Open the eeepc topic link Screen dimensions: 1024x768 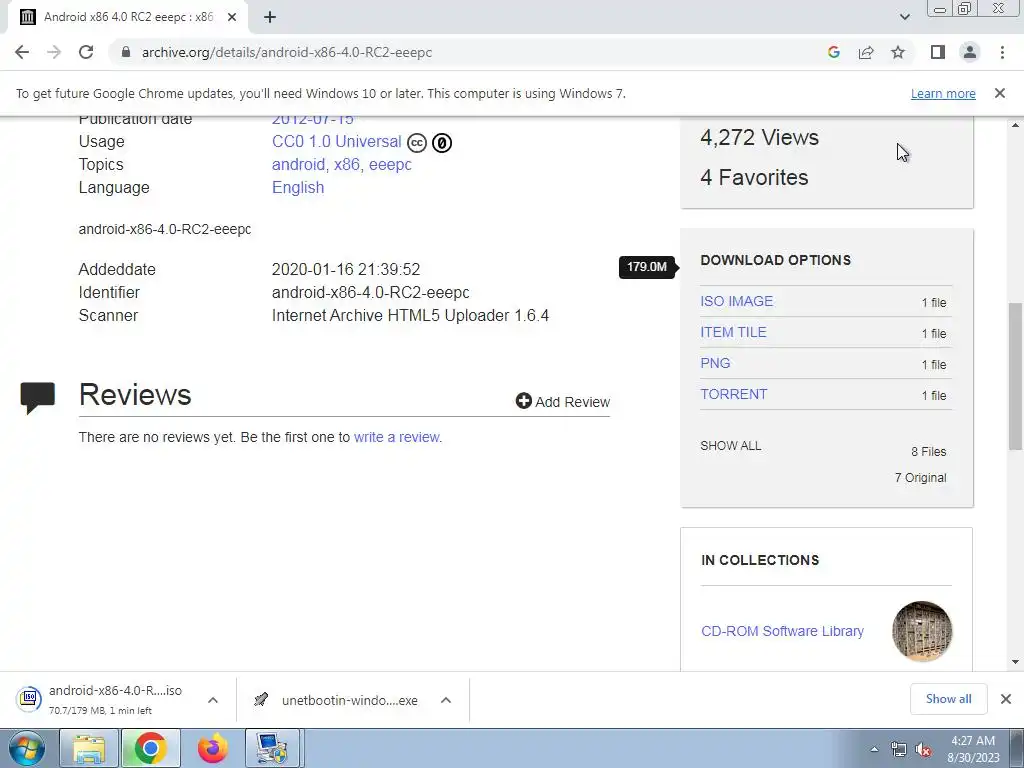coord(390,165)
